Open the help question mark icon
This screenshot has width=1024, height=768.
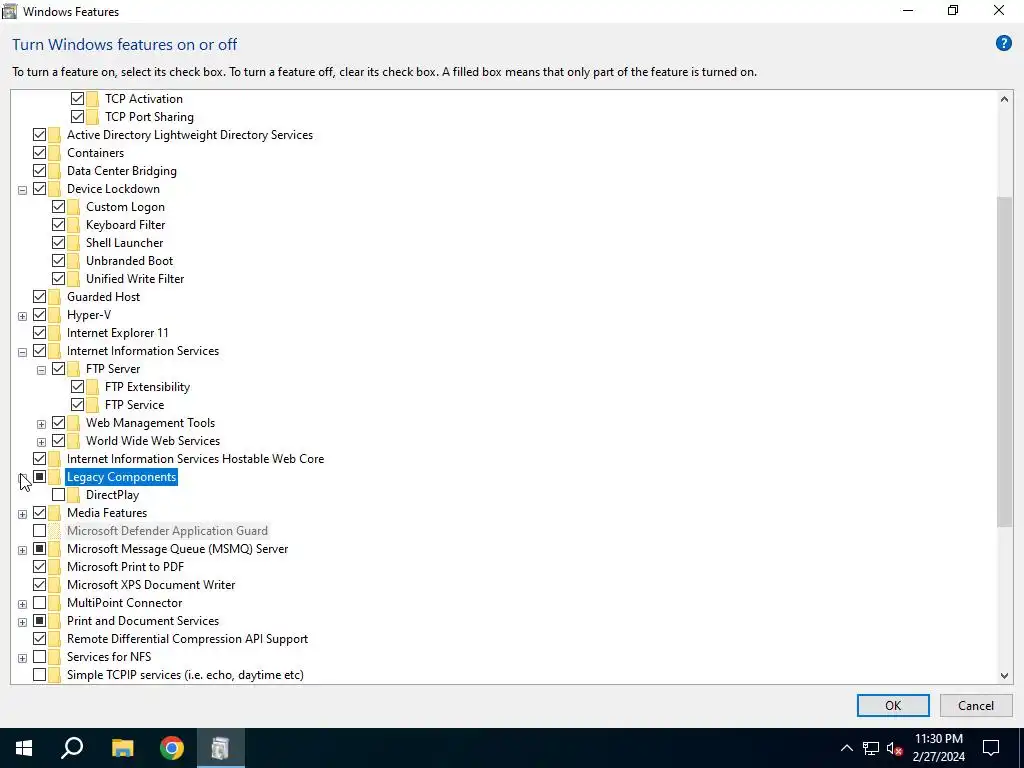pyautogui.click(x=1003, y=44)
